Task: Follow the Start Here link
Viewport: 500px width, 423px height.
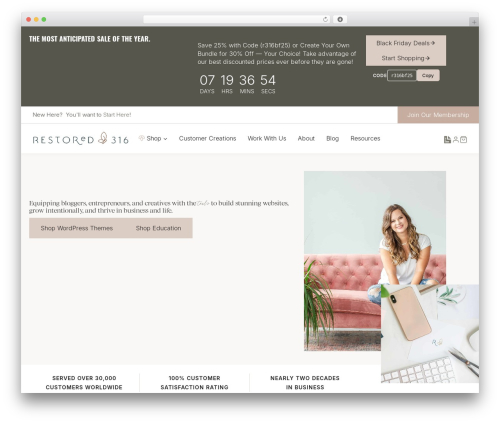Action: tap(117, 115)
